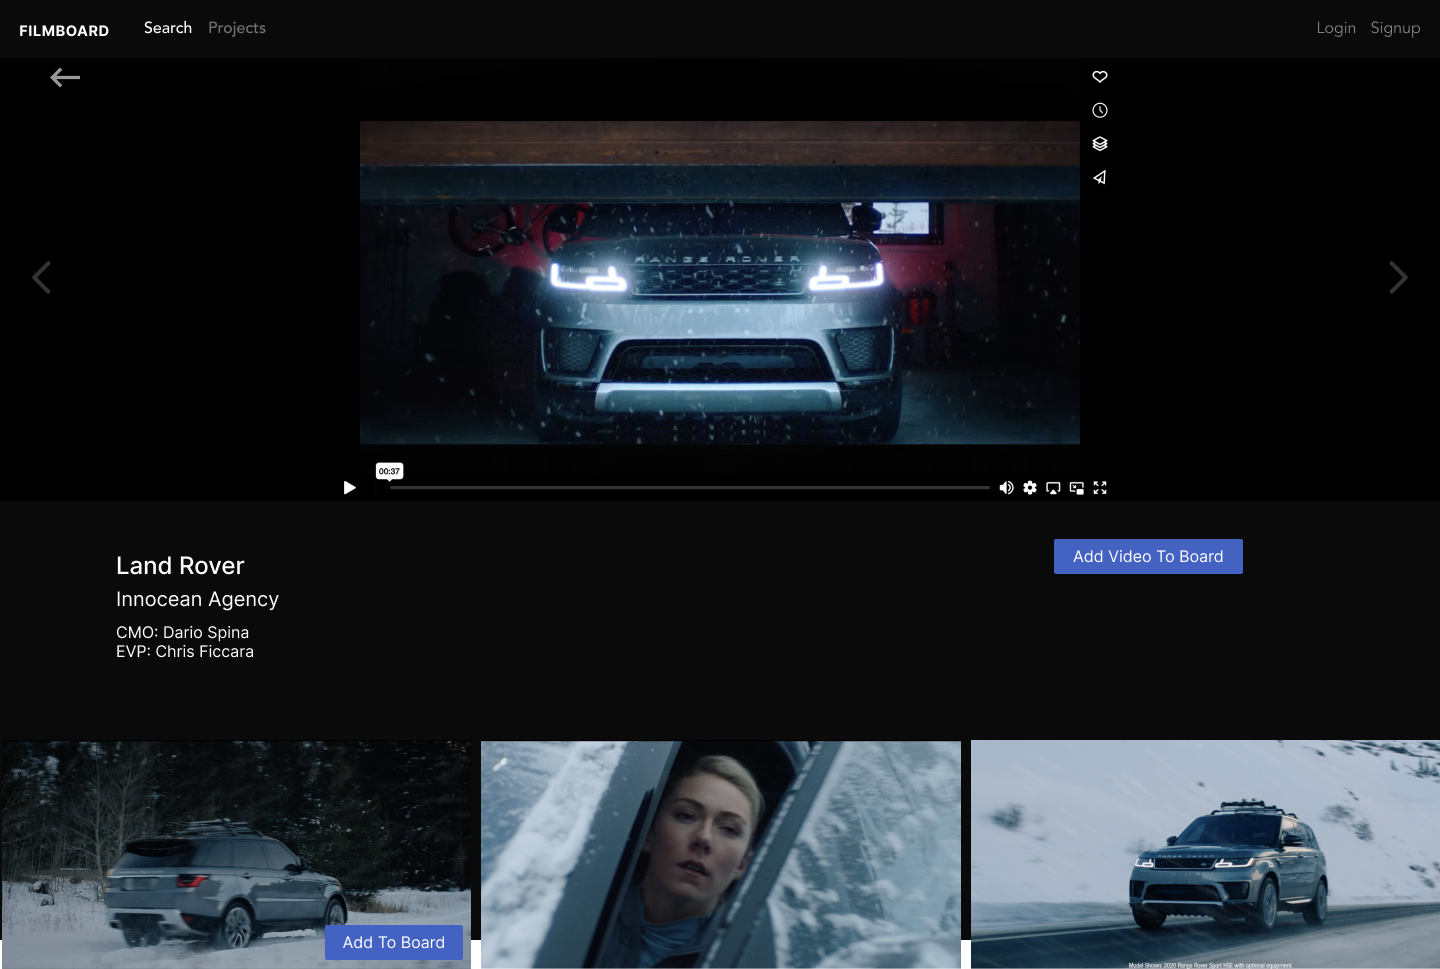This screenshot has width=1440, height=969.
Task: Play the Land Rover video
Action: click(x=349, y=488)
